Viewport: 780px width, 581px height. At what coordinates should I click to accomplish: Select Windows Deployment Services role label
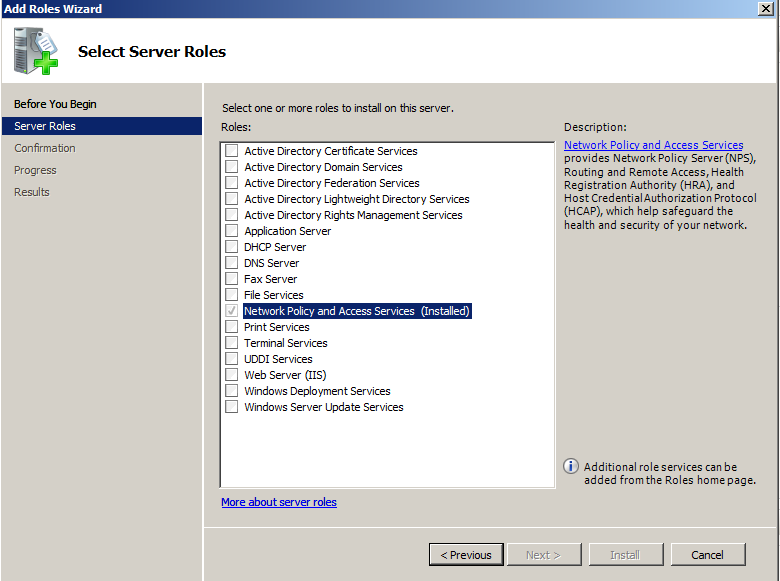[317, 391]
